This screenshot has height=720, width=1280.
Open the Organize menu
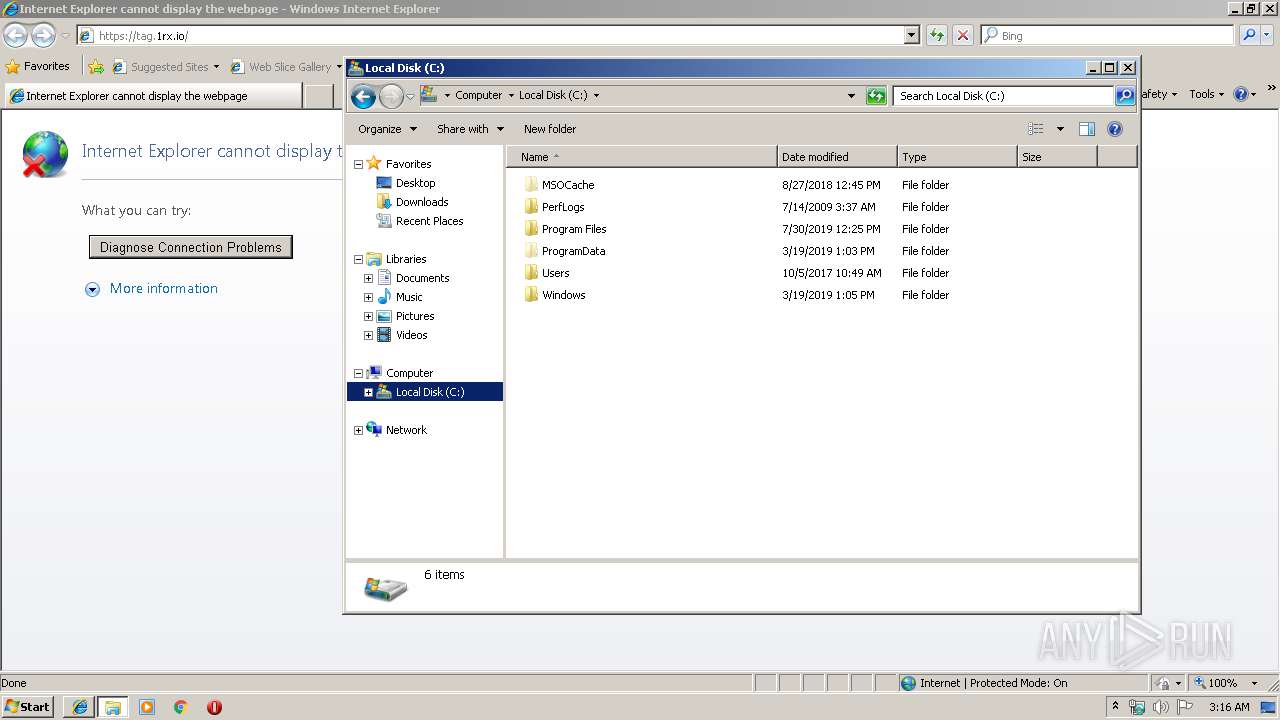point(387,129)
